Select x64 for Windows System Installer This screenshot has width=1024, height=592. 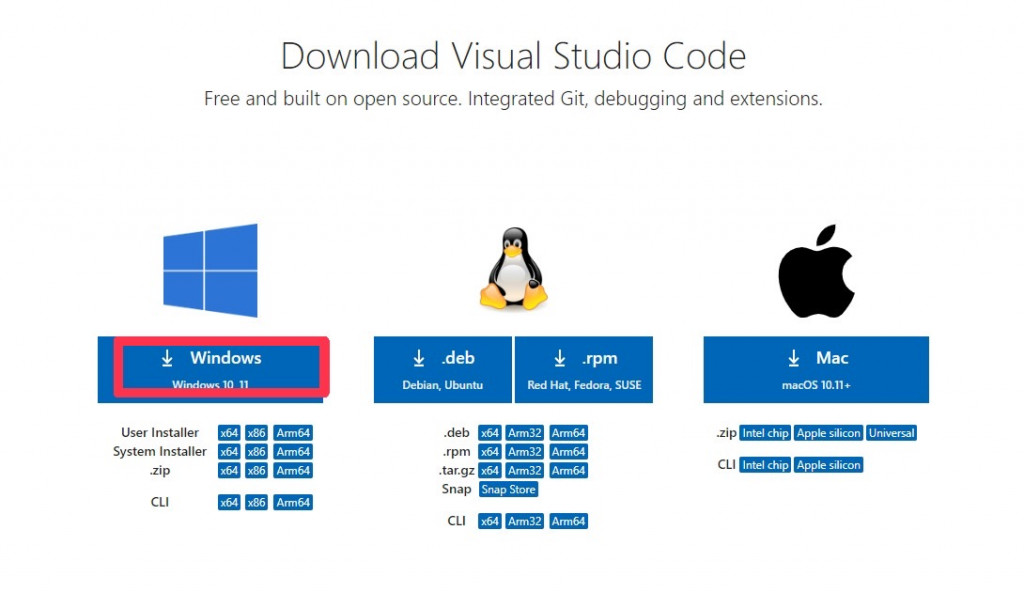coord(229,452)
